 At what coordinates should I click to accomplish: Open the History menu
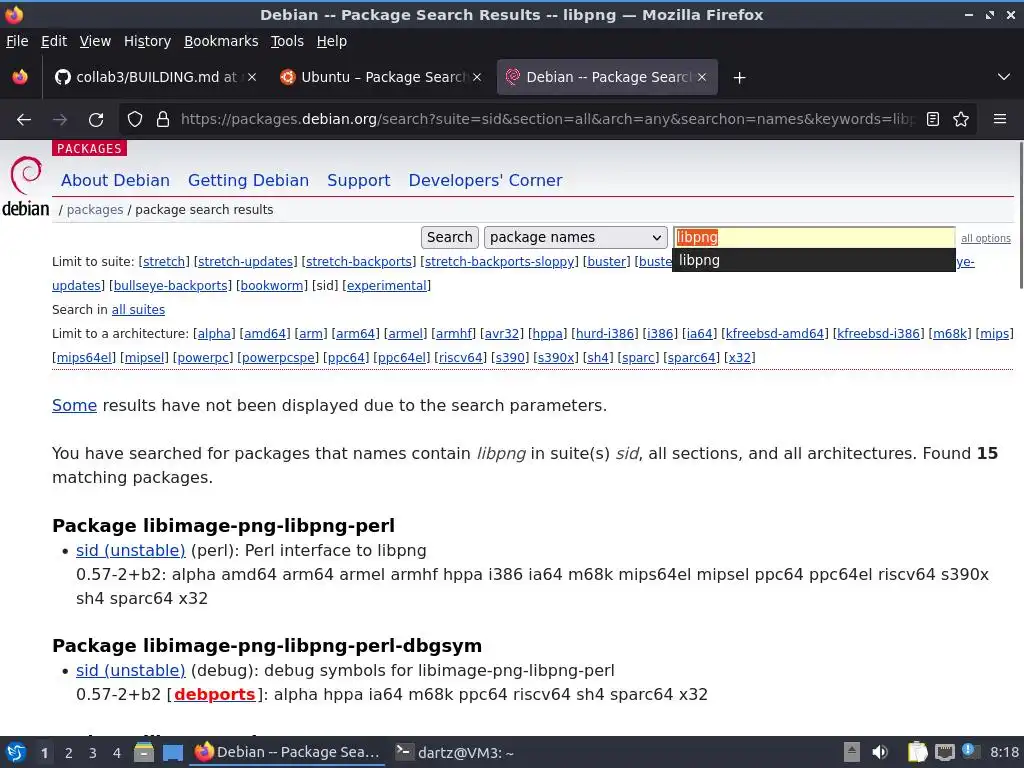[147, 41]
